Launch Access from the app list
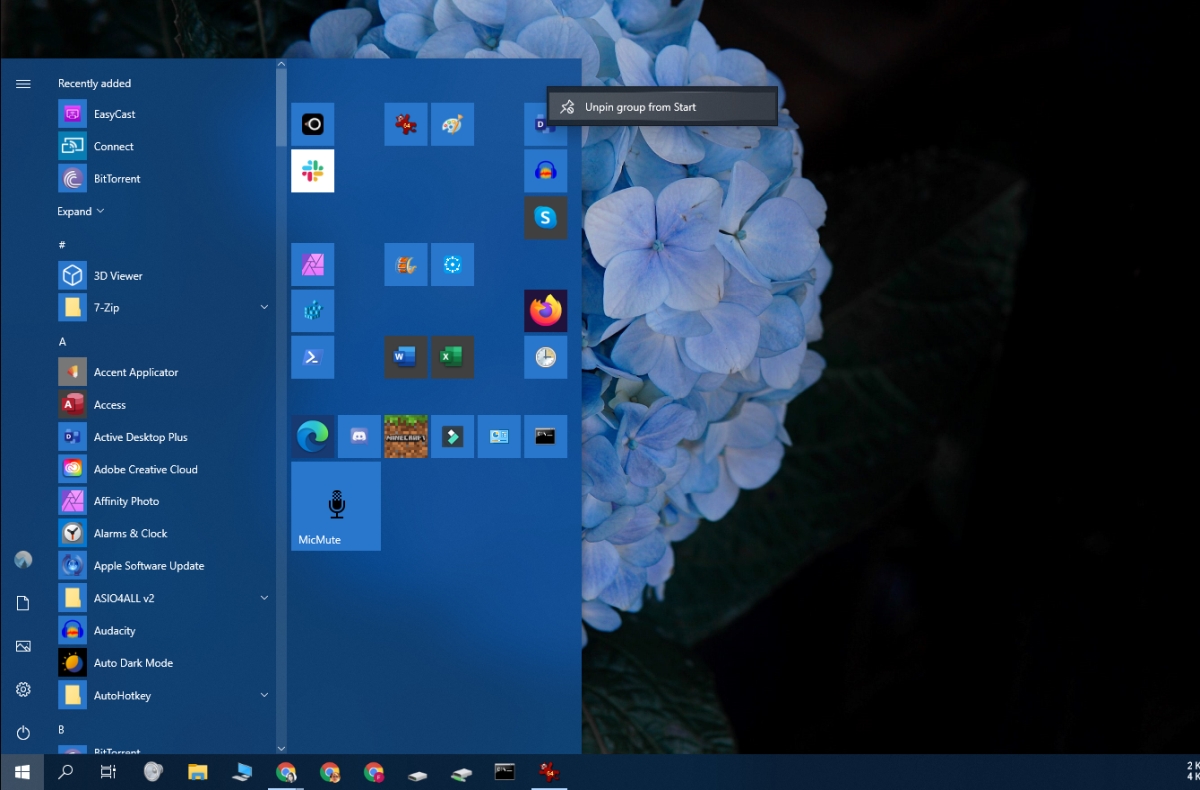The image size is (1200, 790). click(x=163, y=405)
